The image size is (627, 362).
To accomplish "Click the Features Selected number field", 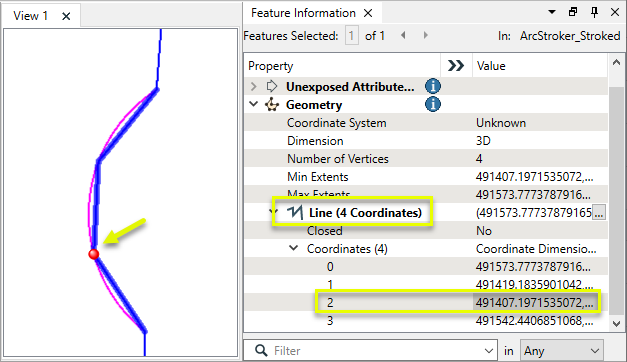I will click(x=351, y=36).
